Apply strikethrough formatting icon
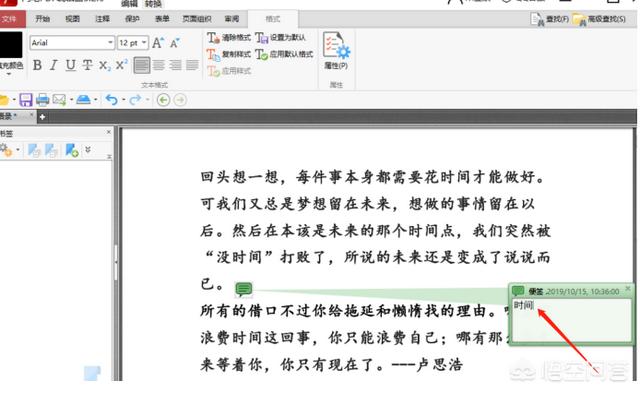This screenshot has width=640, height=393. pos(87,65)
